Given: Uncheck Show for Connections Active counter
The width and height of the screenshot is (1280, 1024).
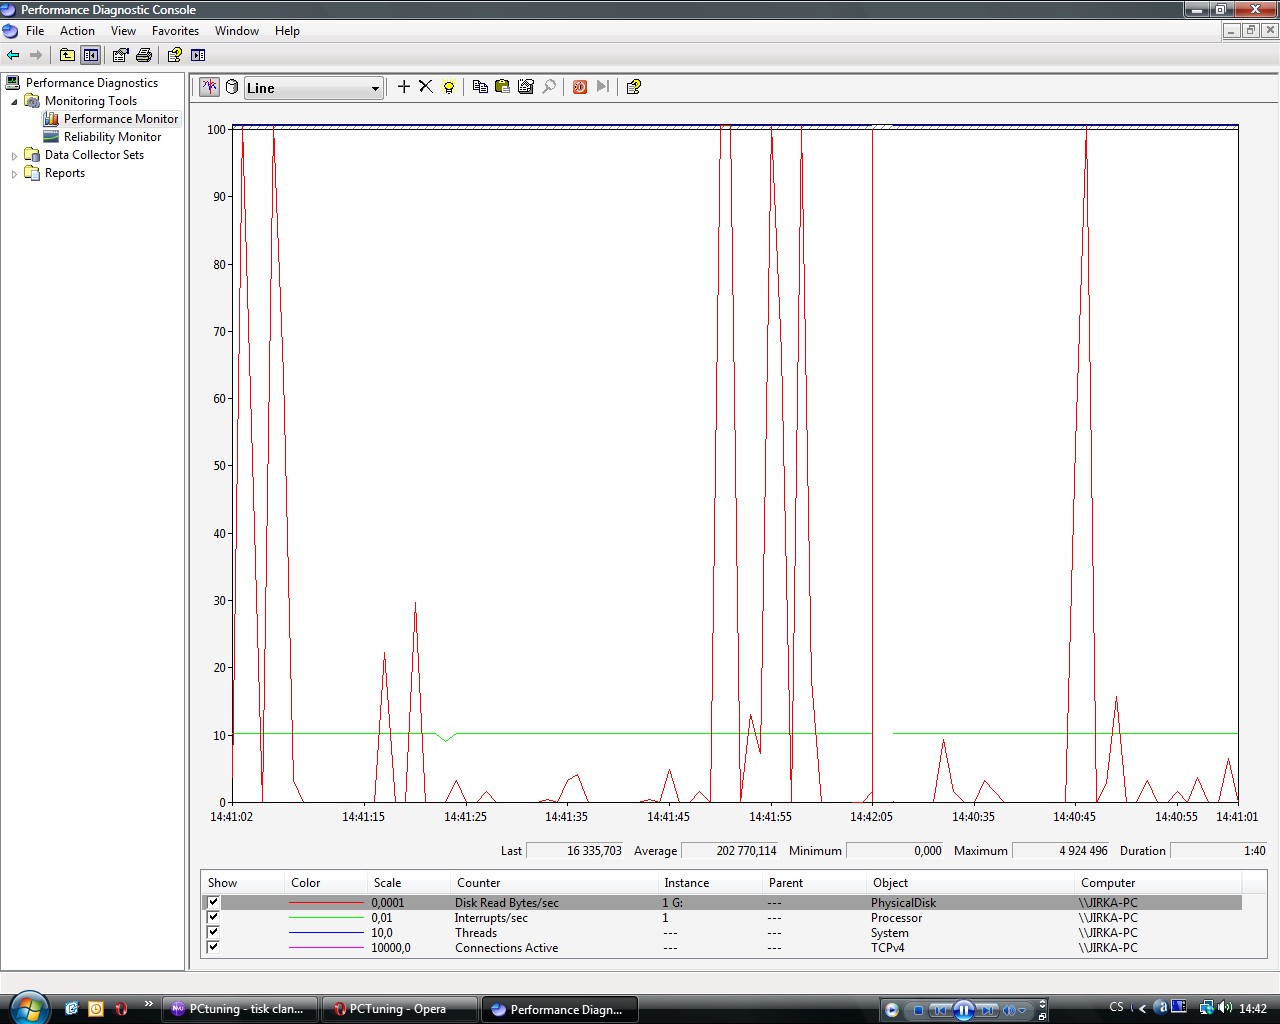Looking at the screenshot, I should tap(213, 947).
